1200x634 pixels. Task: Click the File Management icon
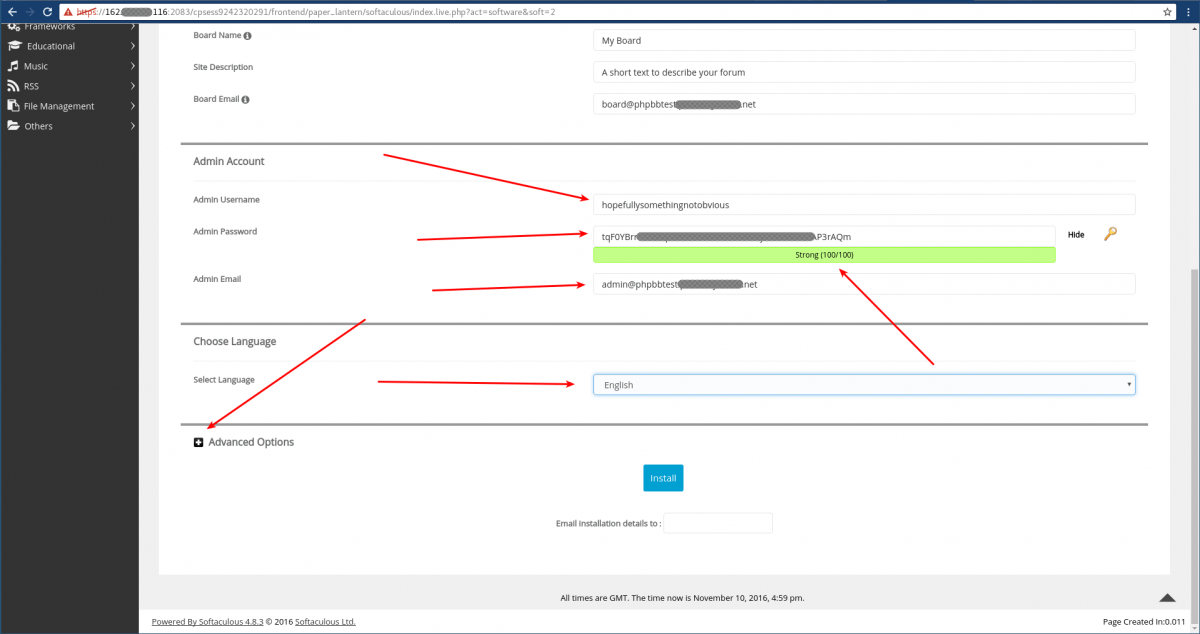pos(13,106)
